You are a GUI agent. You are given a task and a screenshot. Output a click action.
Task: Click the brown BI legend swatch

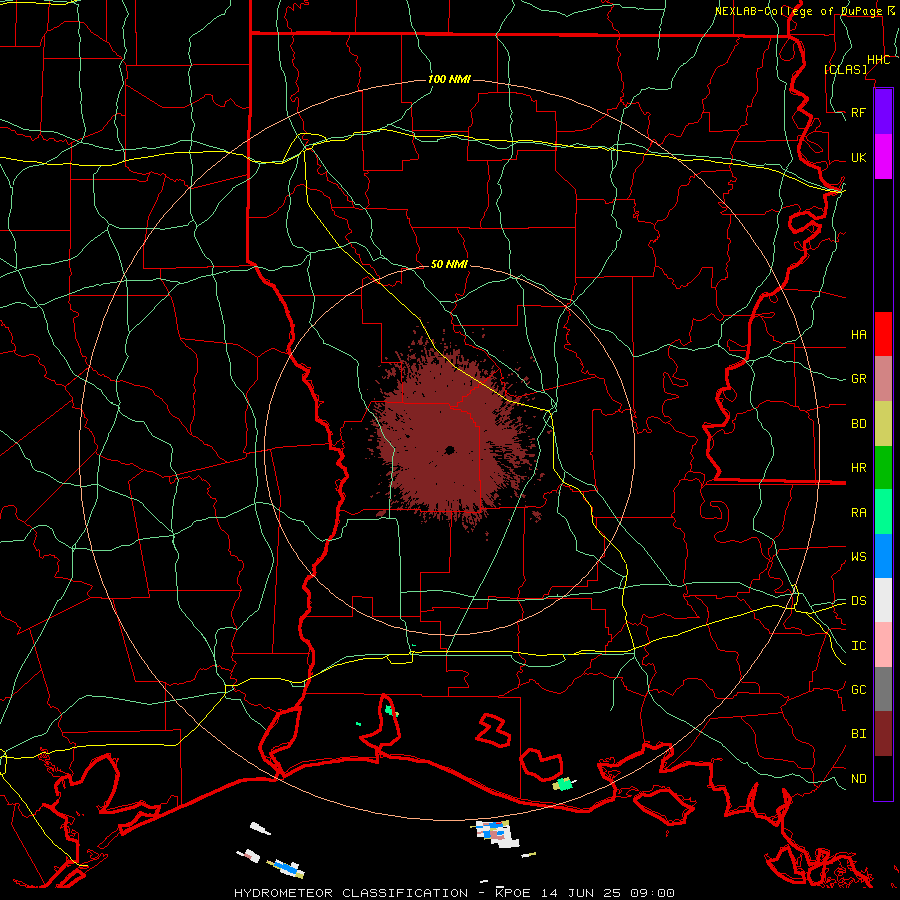point(883,734)
